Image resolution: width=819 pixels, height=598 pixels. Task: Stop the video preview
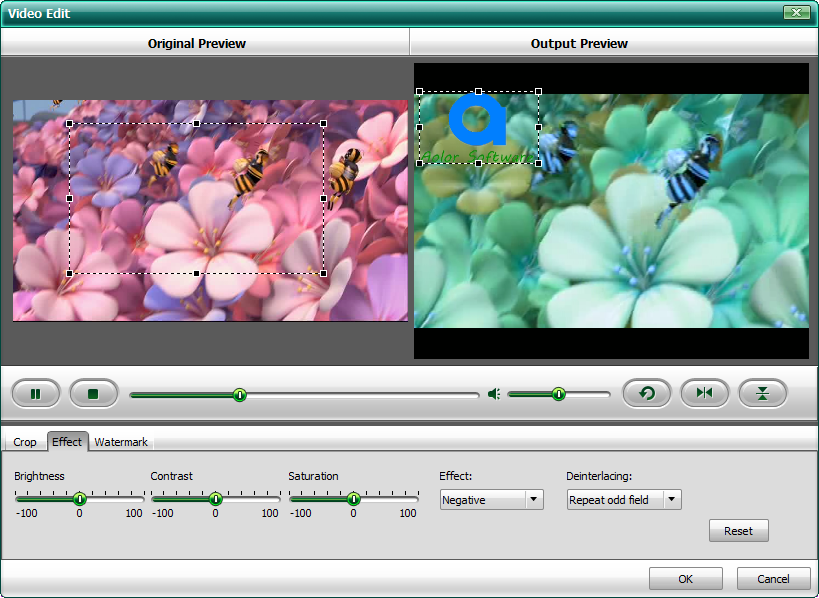point(93,394)
